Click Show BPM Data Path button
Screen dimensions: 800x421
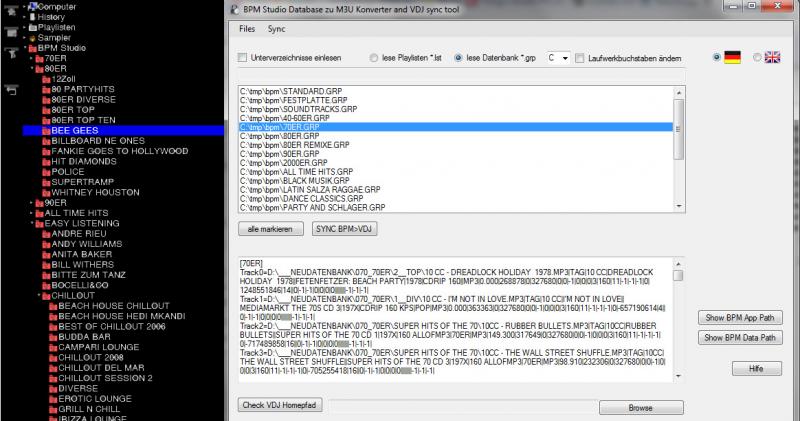click(740, 338)
